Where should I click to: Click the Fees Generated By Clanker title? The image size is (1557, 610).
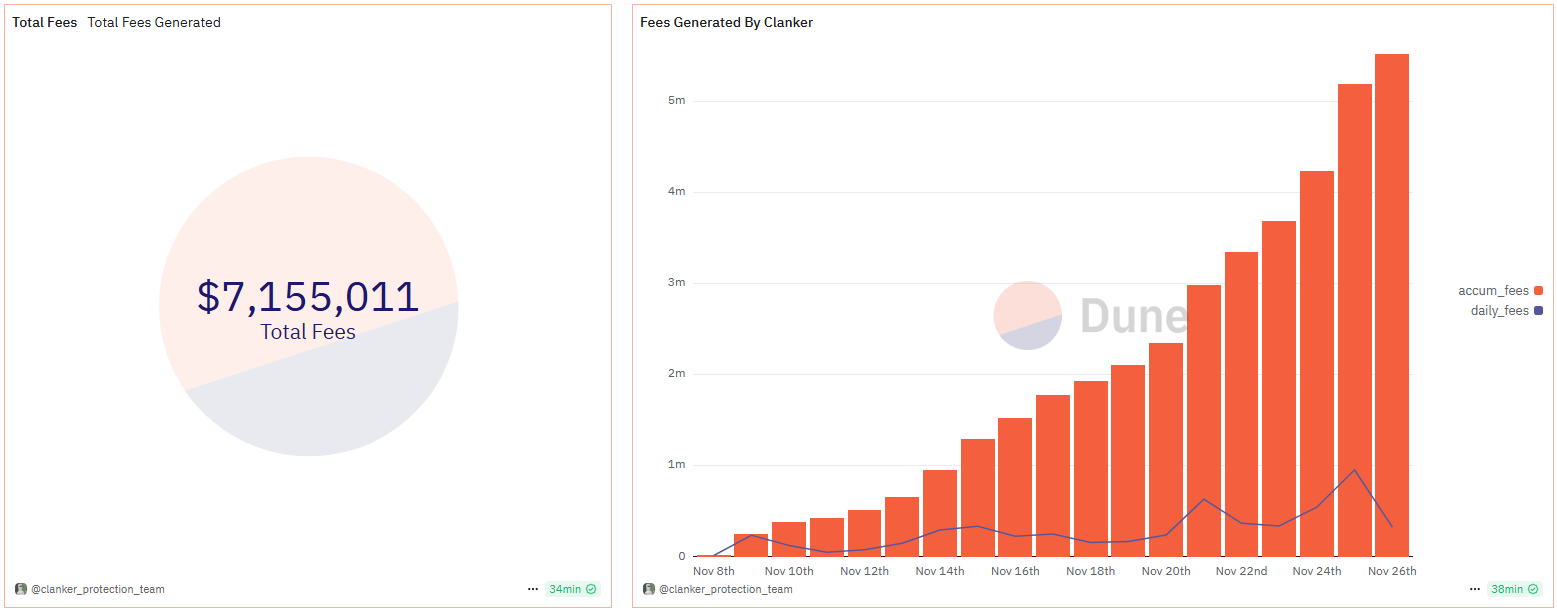point(727,22)
